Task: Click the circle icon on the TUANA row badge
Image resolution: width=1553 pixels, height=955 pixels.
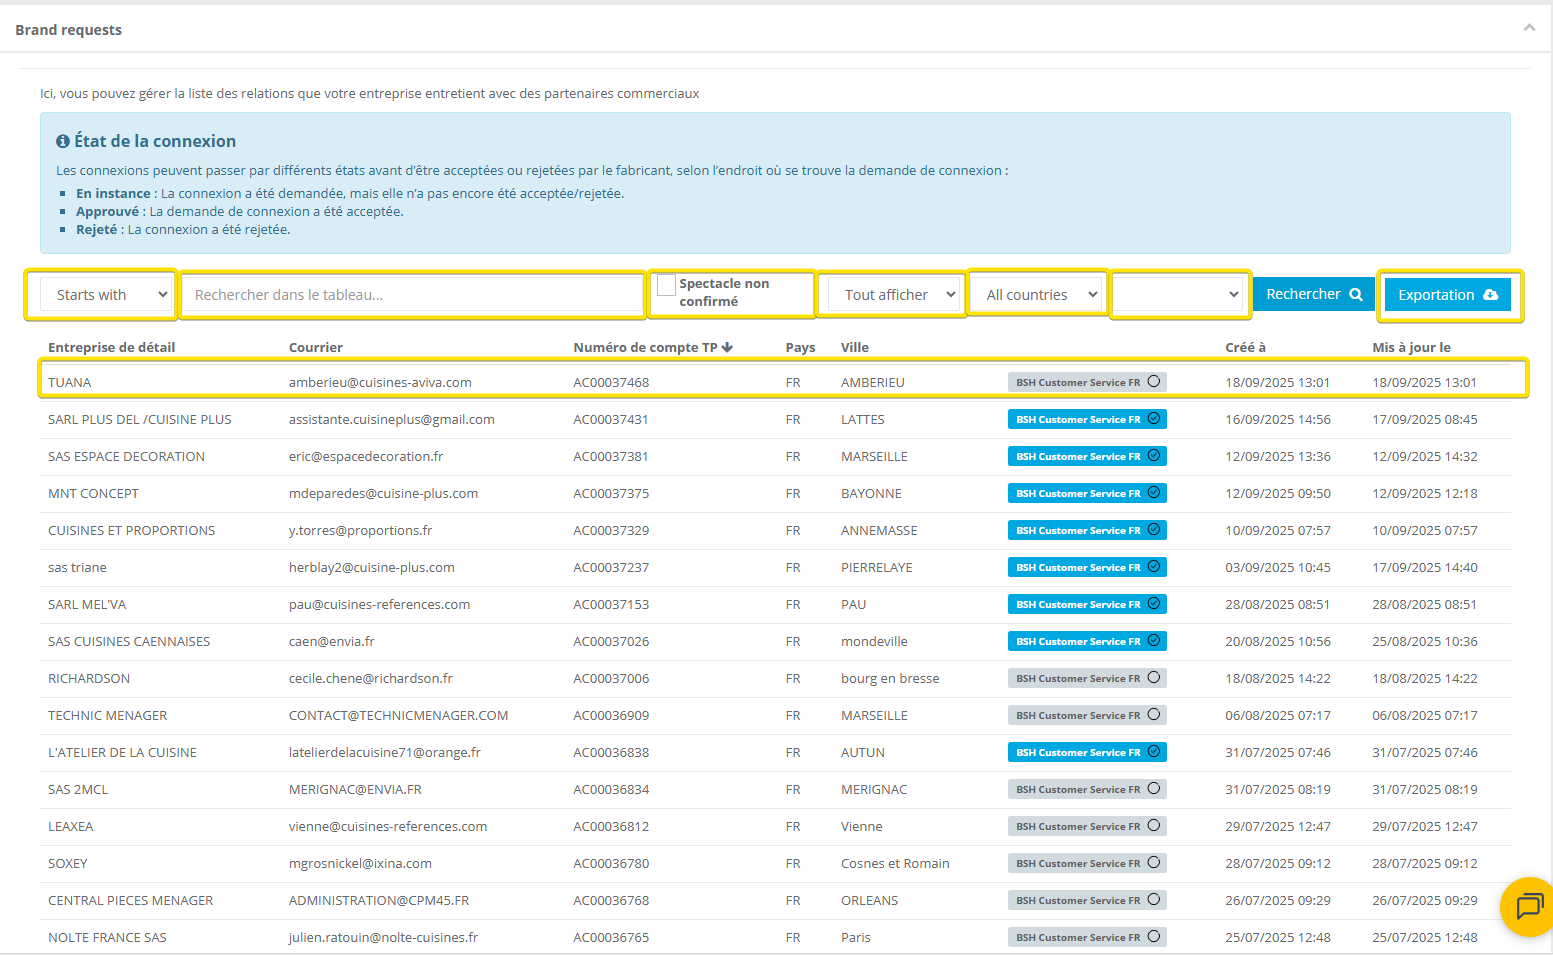Action: tap(1154, 382)
